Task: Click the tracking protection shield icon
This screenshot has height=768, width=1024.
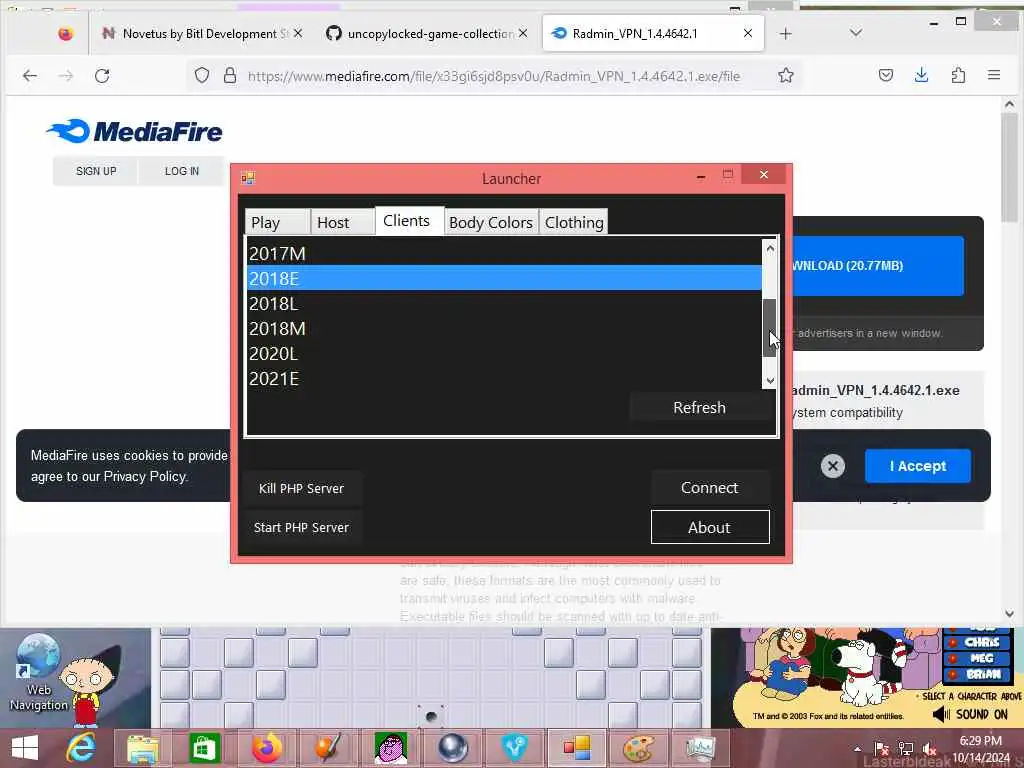Action: 202,76
